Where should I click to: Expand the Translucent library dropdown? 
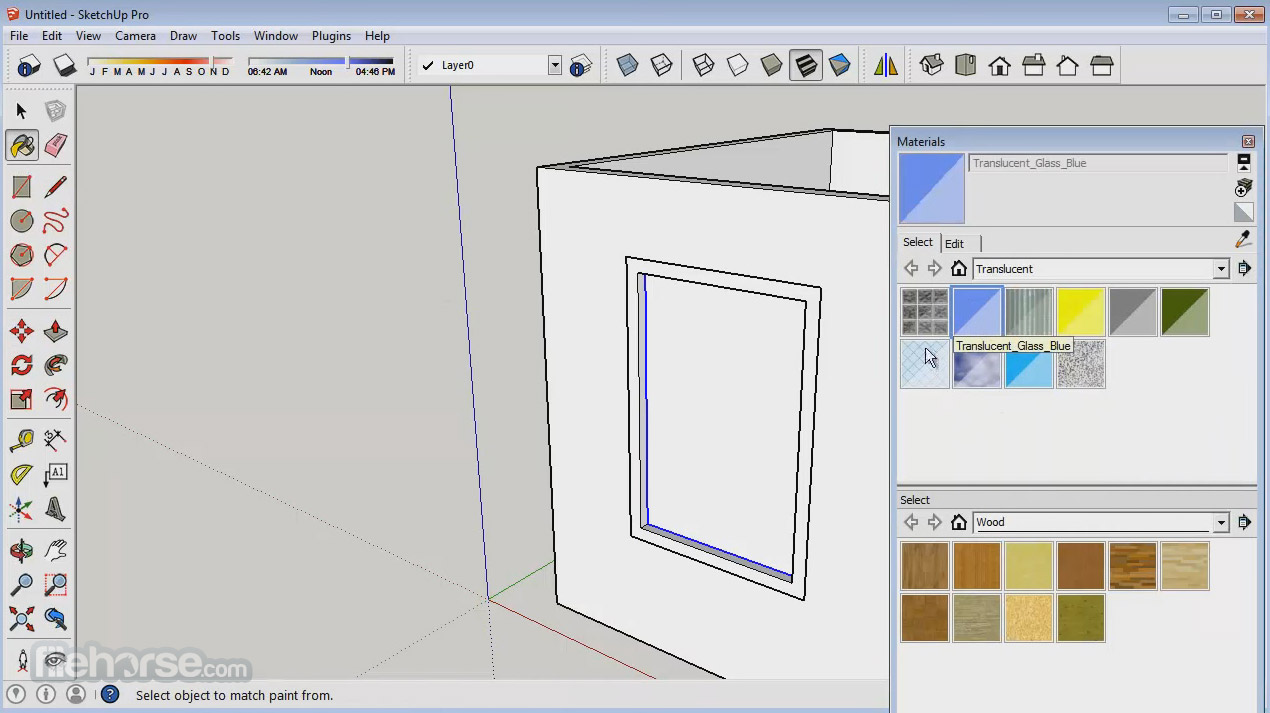[1221, 269]
